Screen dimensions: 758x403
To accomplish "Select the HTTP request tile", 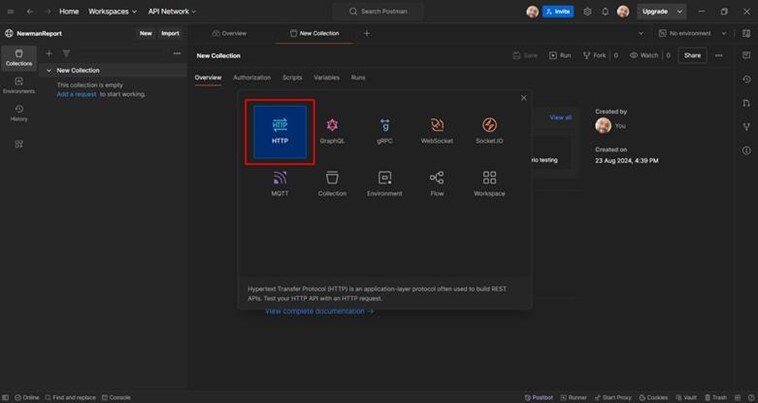I will point(279,130).
